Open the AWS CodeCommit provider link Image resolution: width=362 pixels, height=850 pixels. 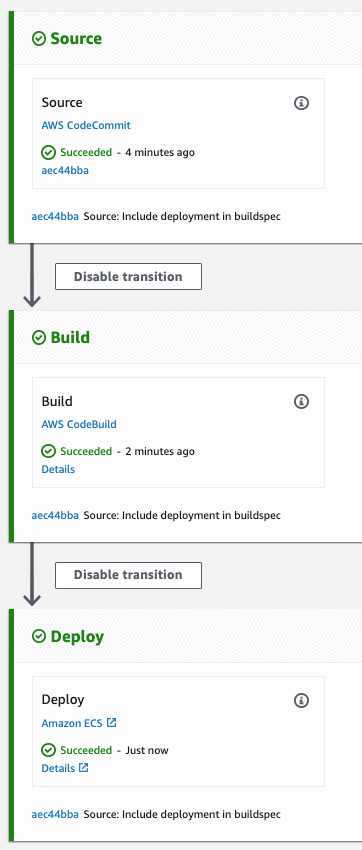pyautogui.click(x=86, y=125)
